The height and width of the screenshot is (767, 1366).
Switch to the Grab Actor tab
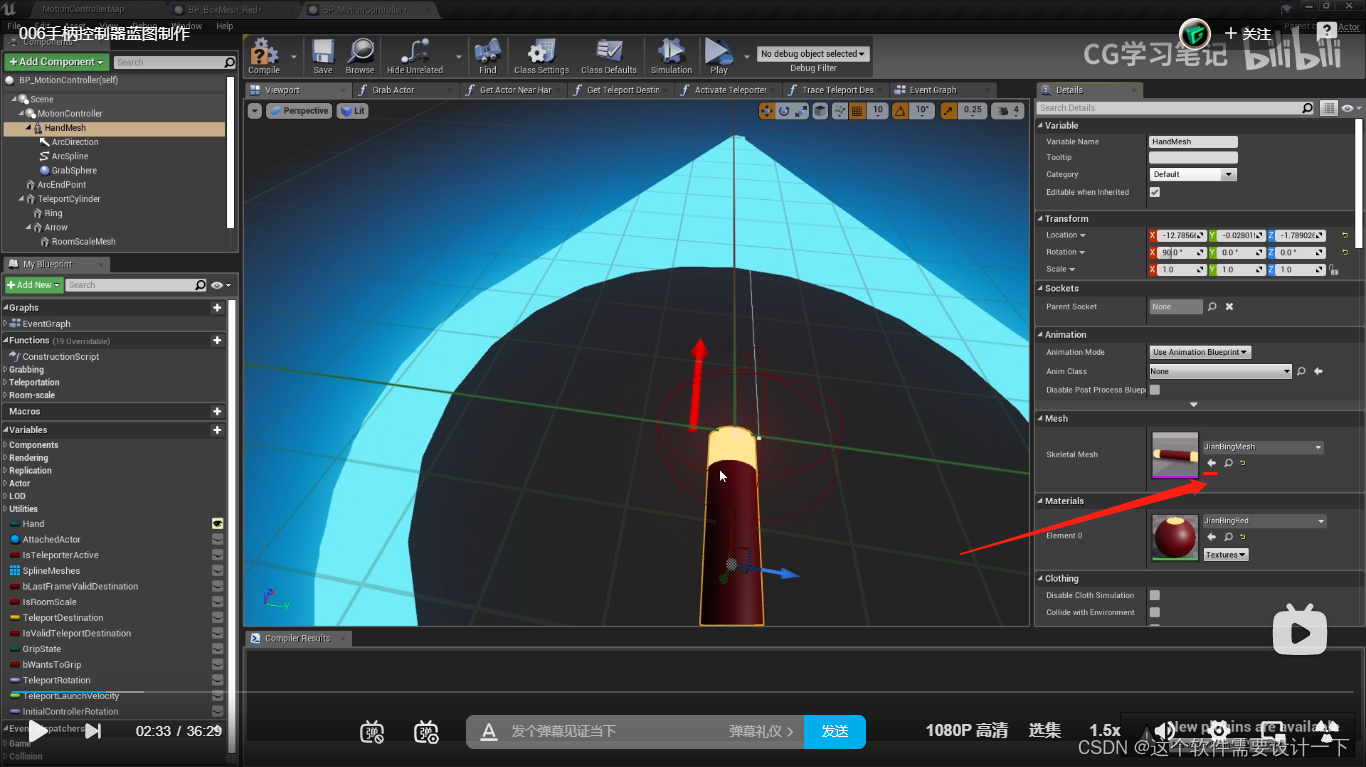[x=393, y=90]
